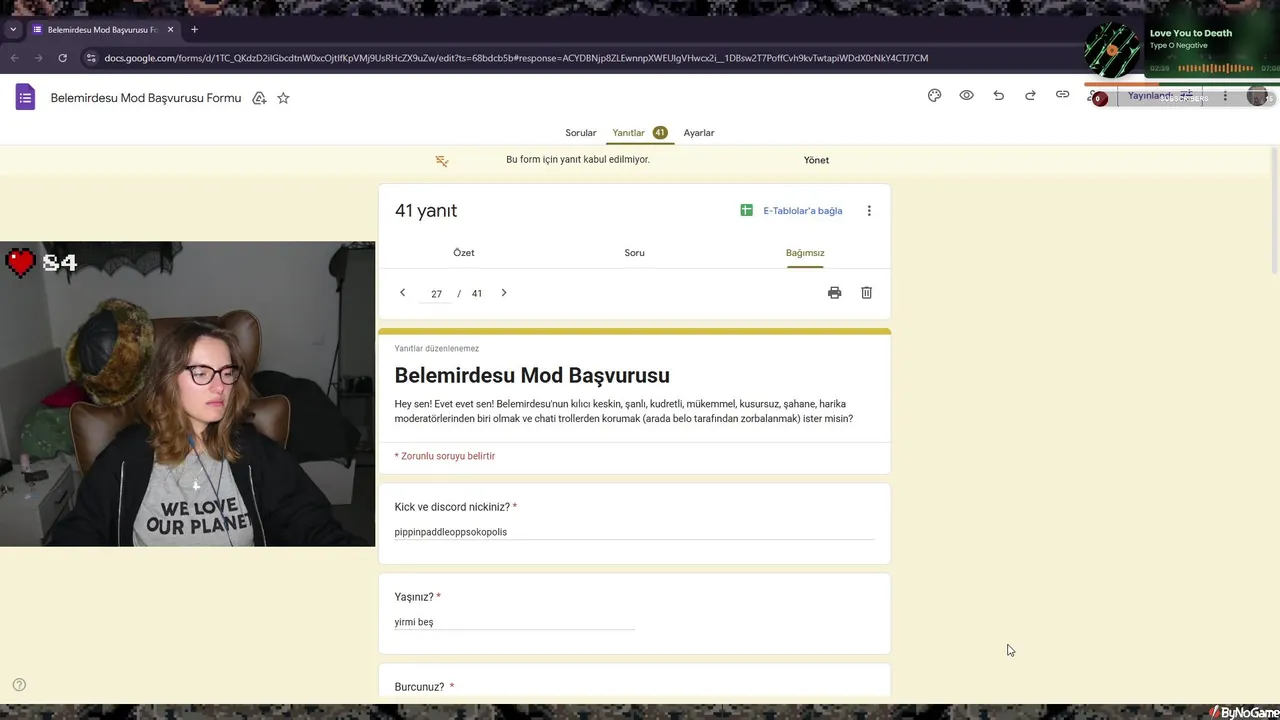Click the move to Drive folder icon

pyautogui.click(x=259, y=98)
